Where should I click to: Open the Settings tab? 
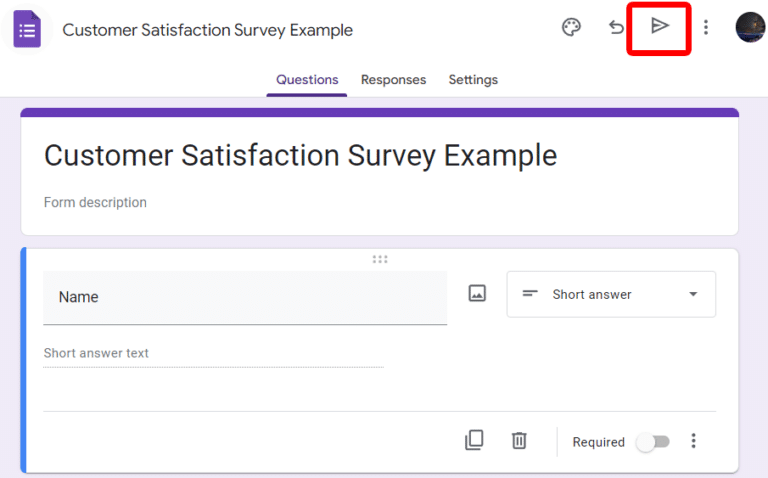click(x=473, y=80)
